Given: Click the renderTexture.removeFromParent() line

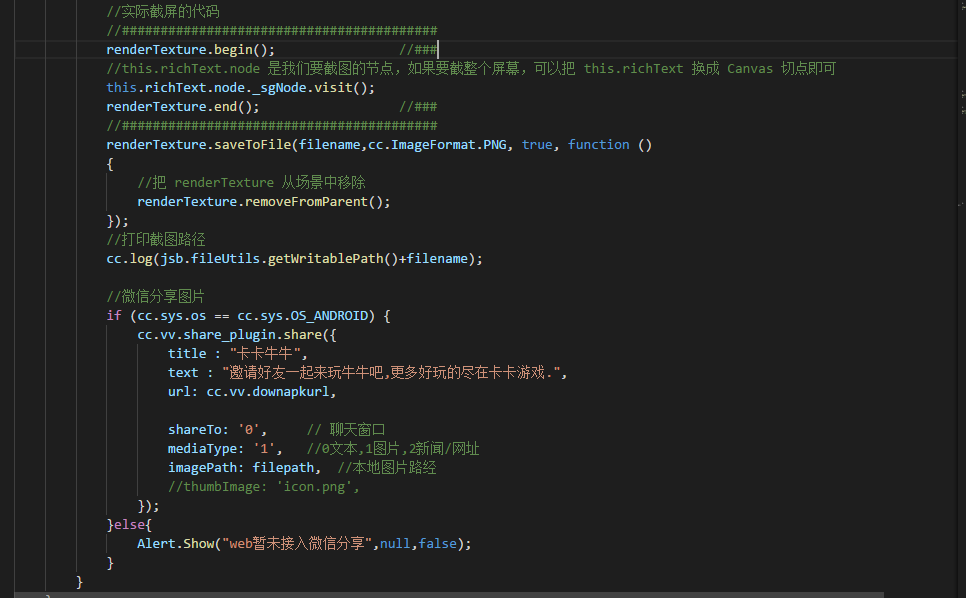Looking at the screenshot, I should pos(264,201).
